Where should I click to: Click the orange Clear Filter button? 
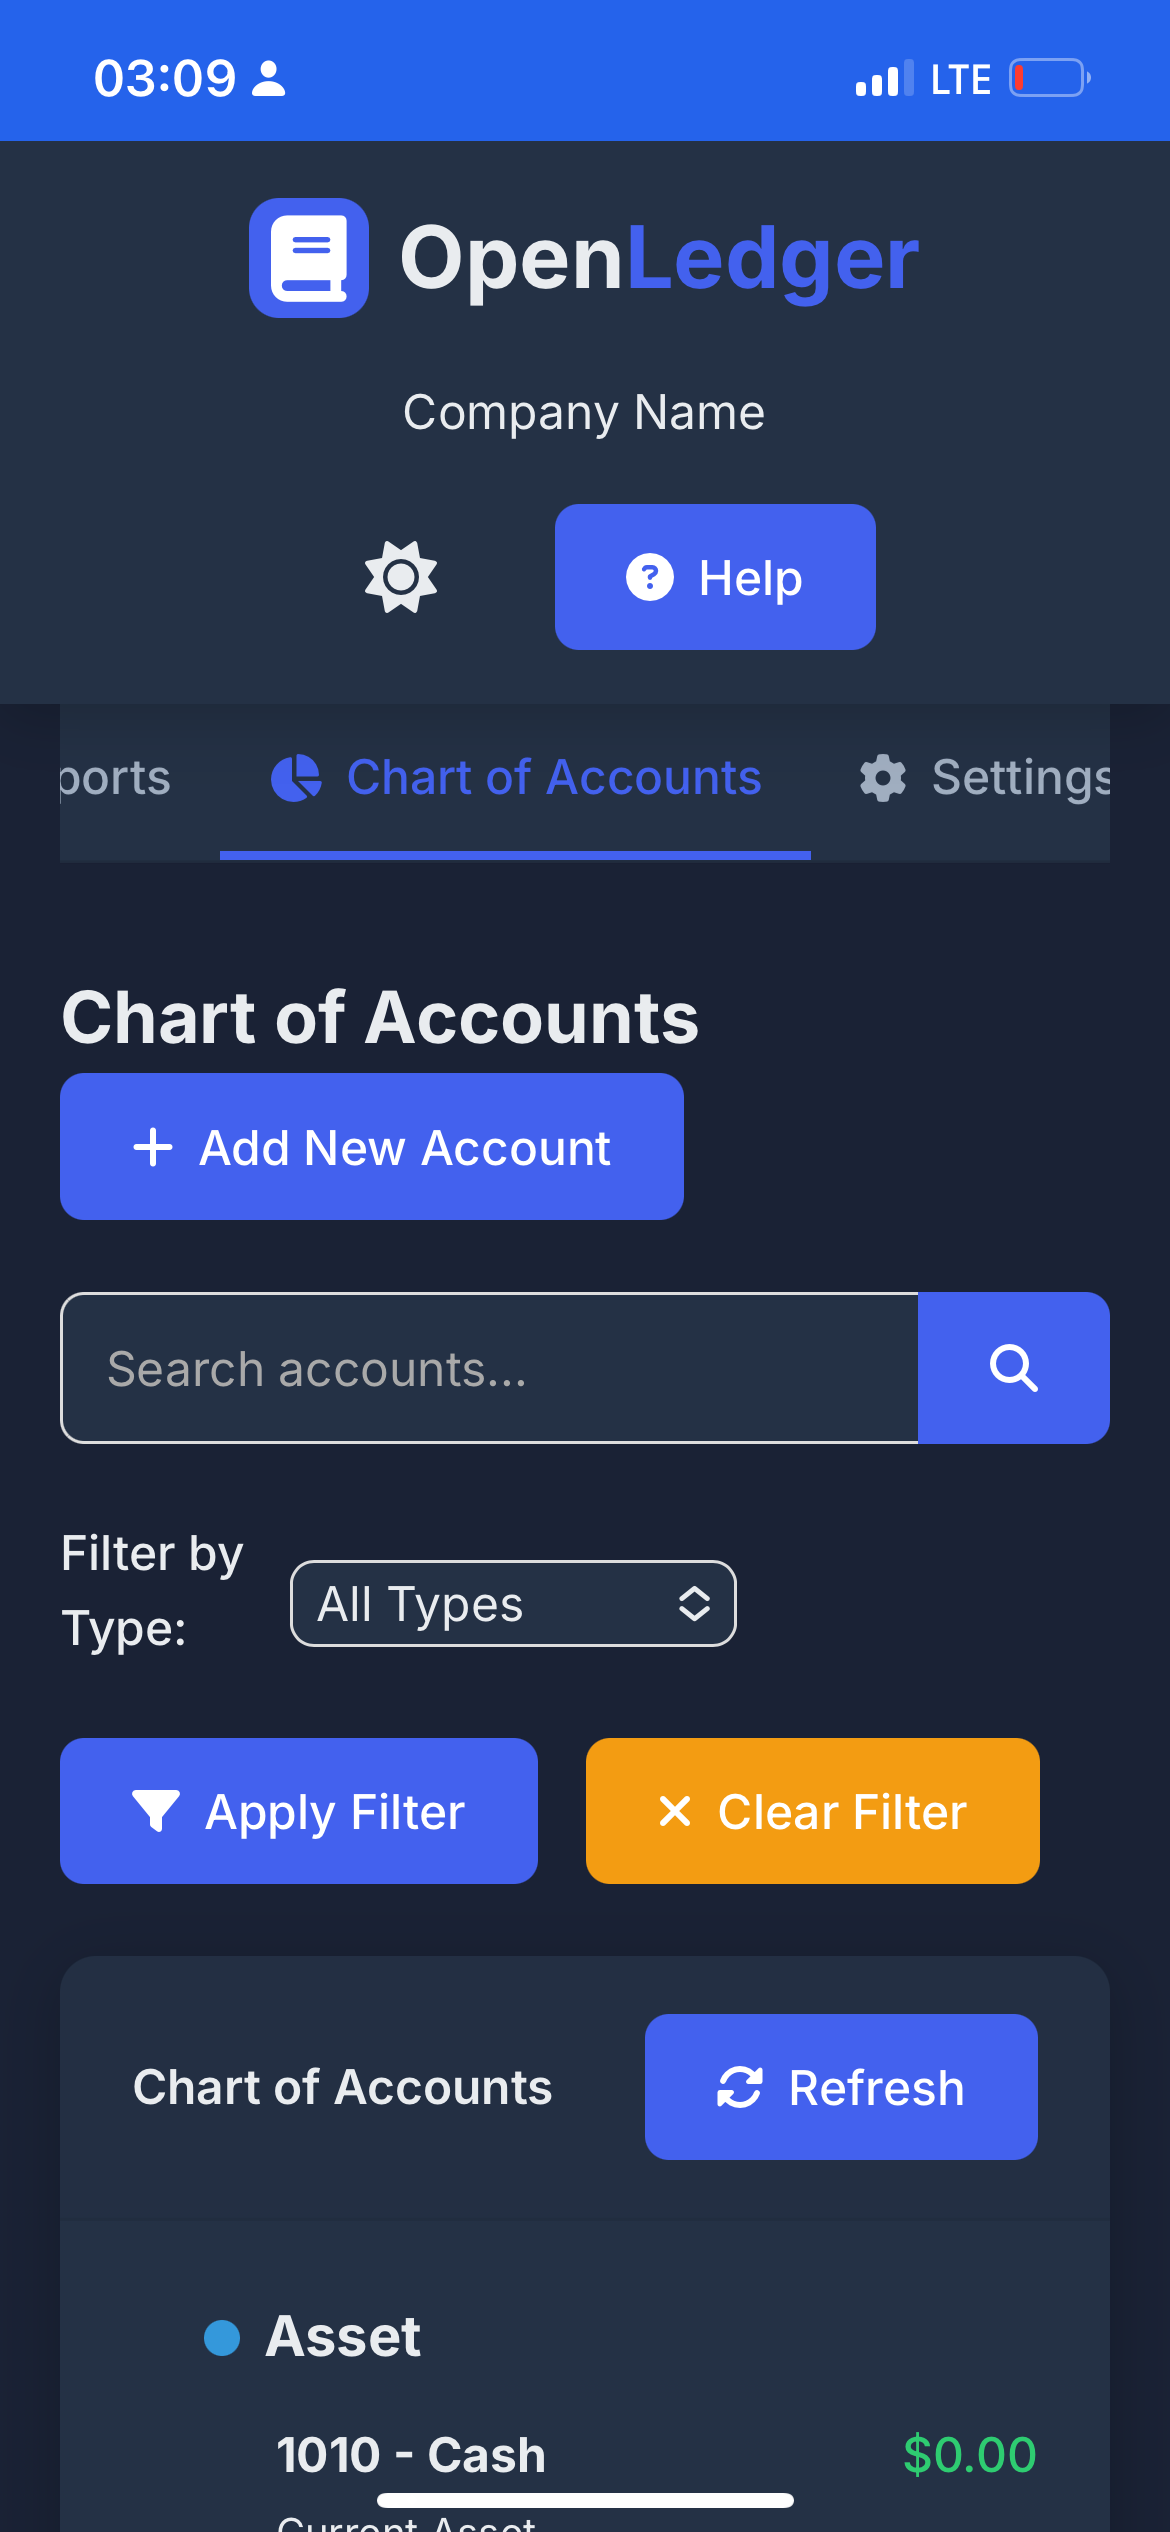(813, 1811)
